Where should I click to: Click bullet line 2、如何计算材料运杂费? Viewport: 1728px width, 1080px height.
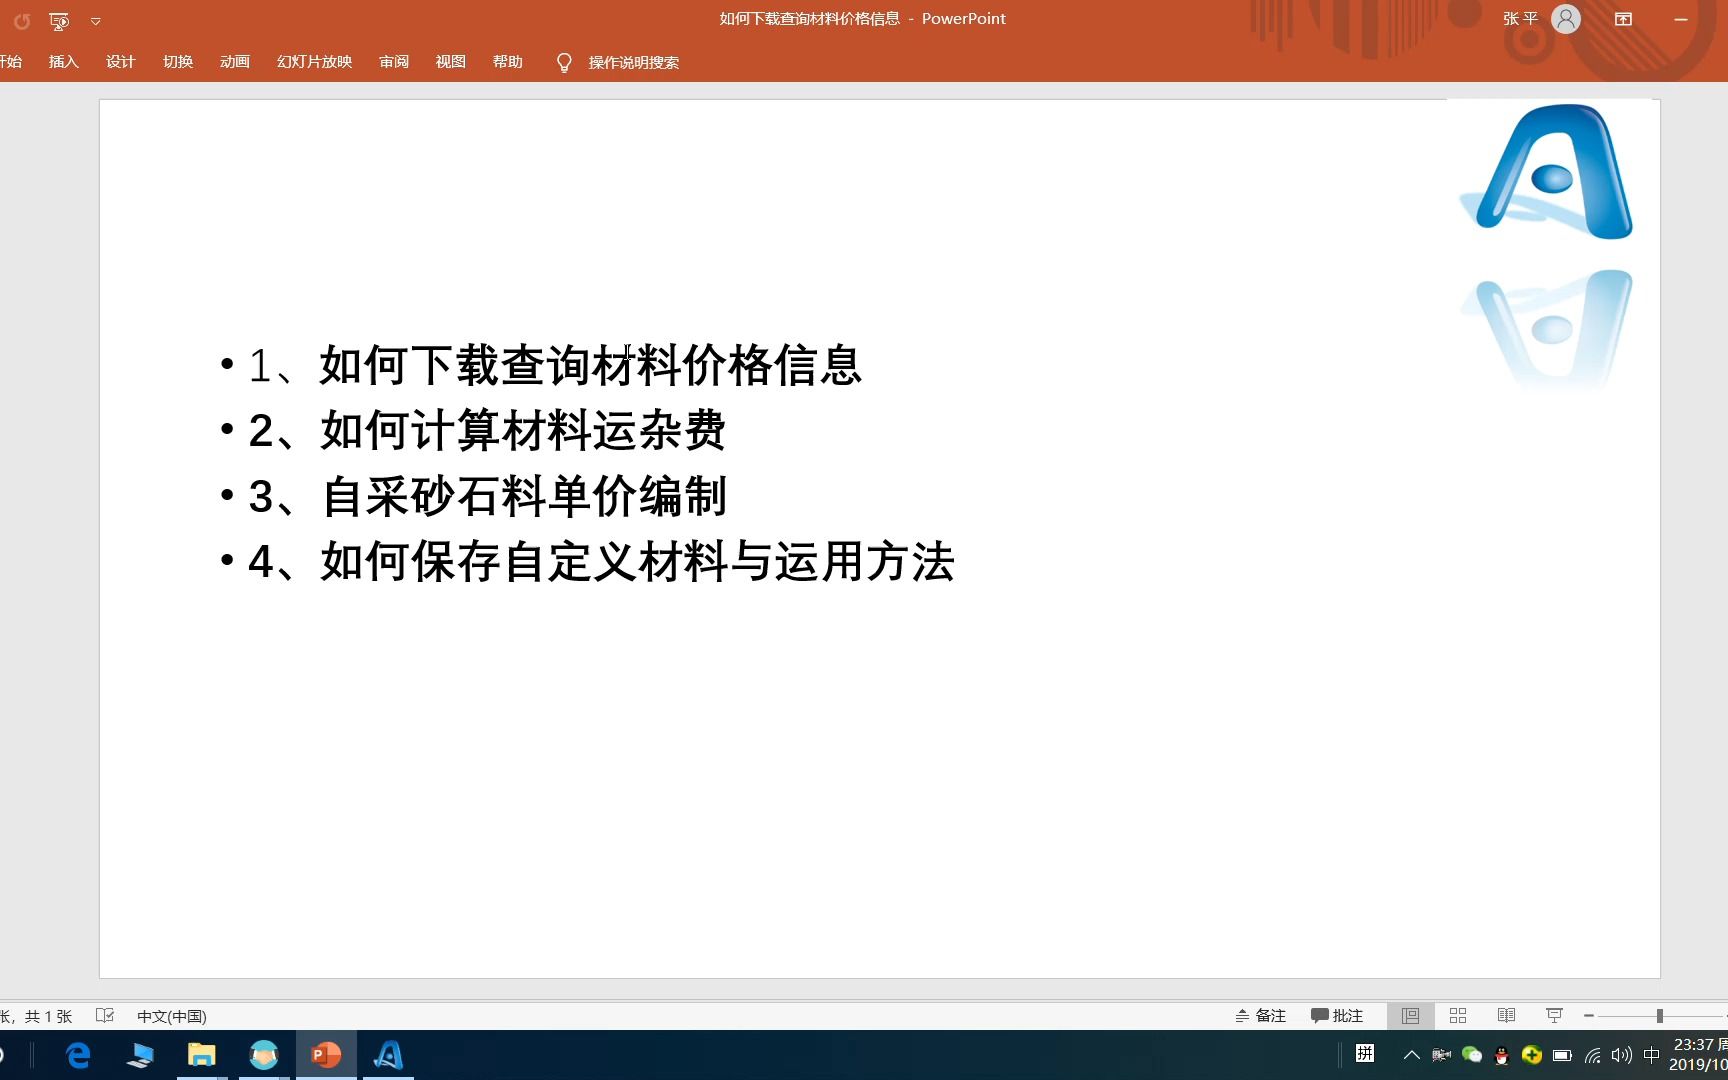coord(487,431)
